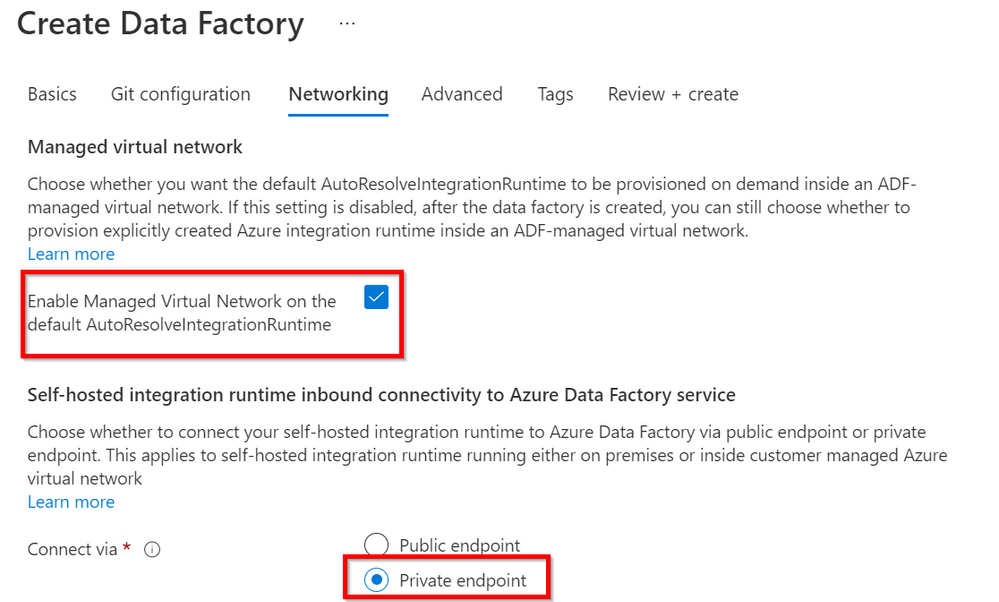Click the 'Managed virtual network' section heading
The width and height of the screenshot is (999, 602).
[135, 147]
